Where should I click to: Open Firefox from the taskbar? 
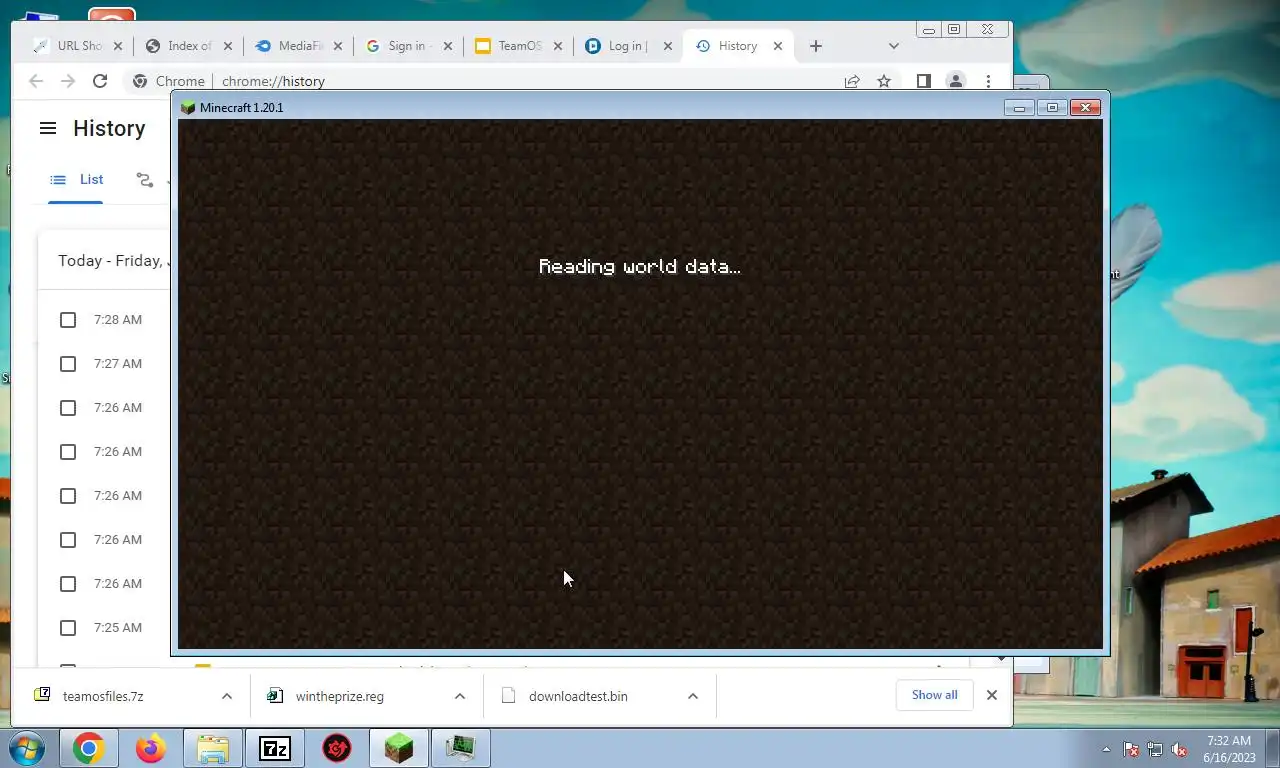pos(151,748)
